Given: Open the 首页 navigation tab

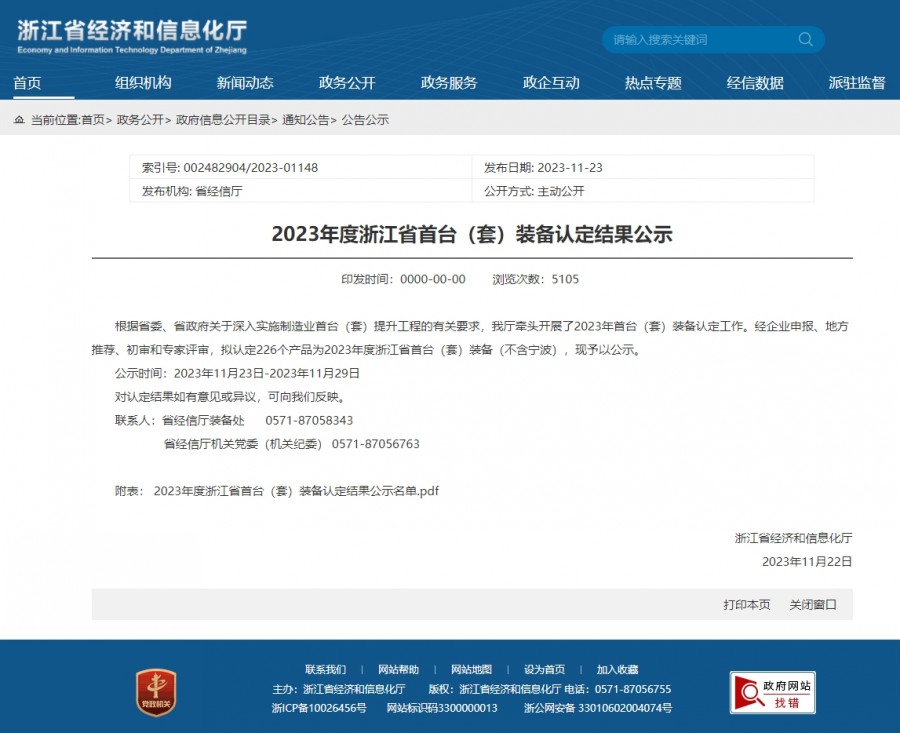Looking at the screenshot, I should click(x=27, y=83).
